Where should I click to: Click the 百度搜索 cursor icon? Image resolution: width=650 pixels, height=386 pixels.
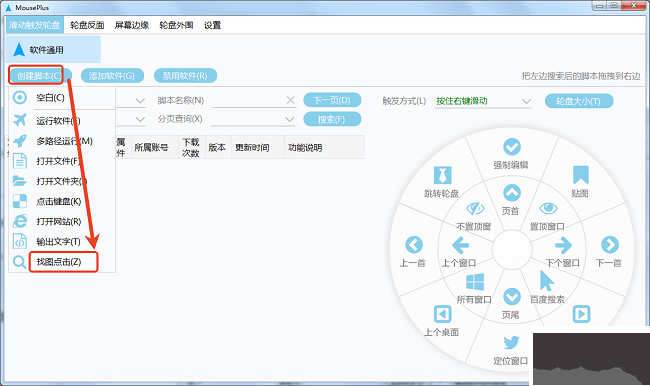[x=547, y=281]
